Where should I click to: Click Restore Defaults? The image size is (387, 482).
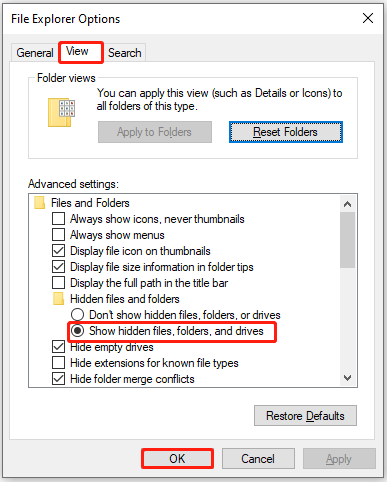[x=305, y=416]
